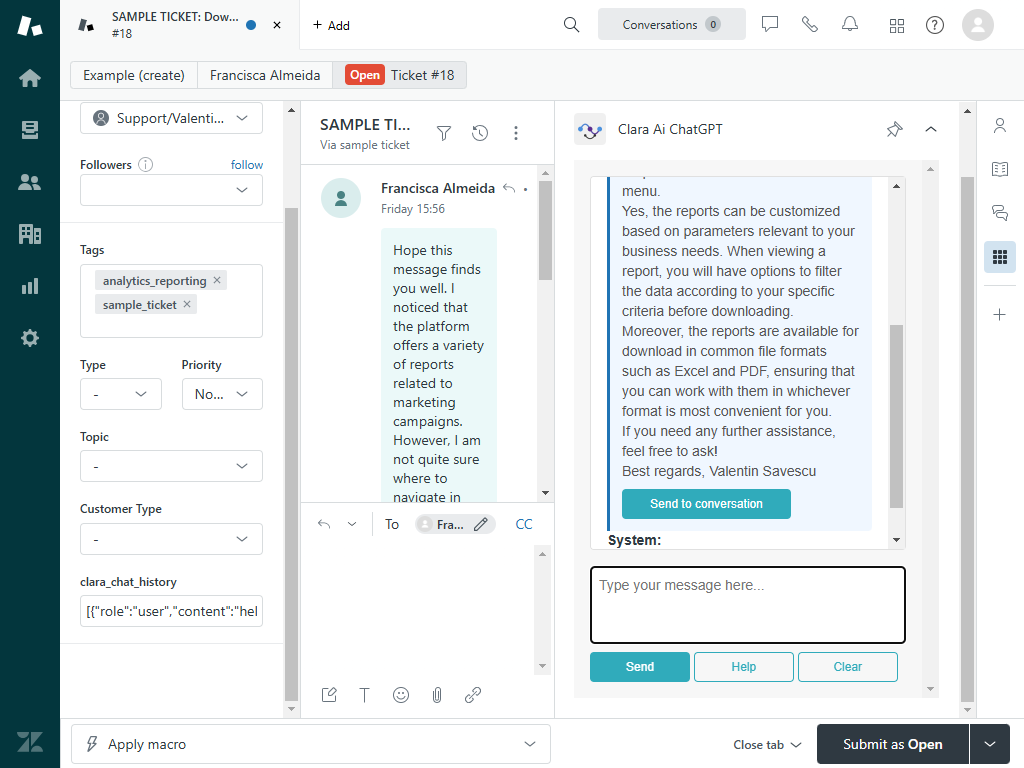Viewport: 1024px width, 768px height.
Task: Remove the analytics_reporting tag
Action: [x=217, y=281]
